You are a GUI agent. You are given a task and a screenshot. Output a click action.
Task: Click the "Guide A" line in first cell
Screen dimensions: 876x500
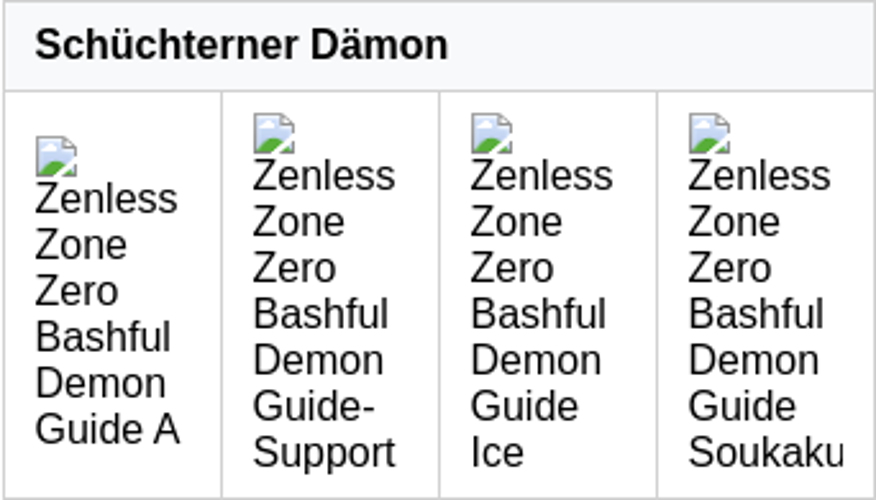pos(107,430)
